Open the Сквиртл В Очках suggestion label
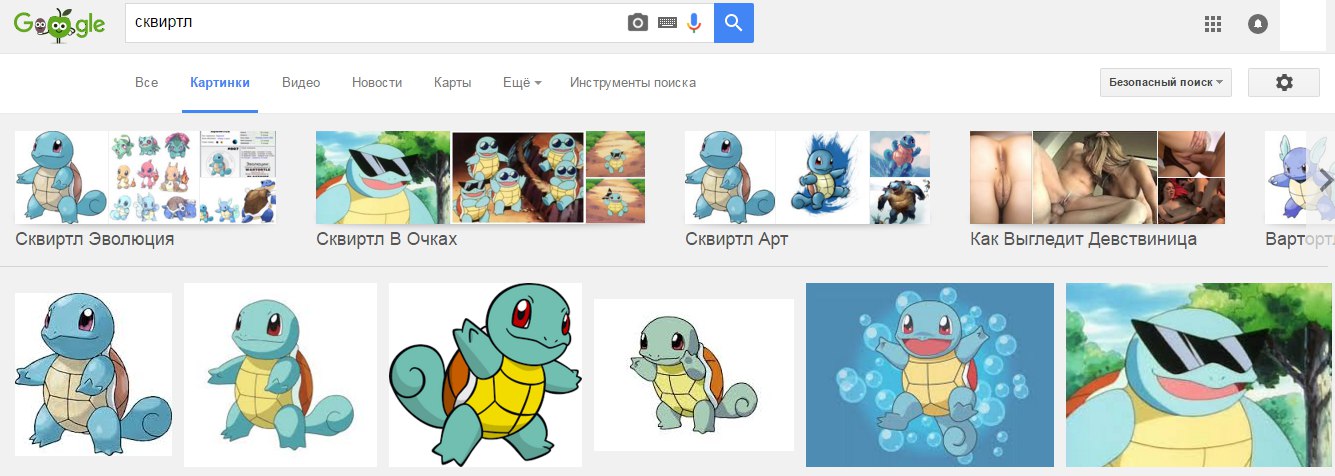The height and width of the screenshot is (476, 1335). pyautogui.click(x=387, y=240)
